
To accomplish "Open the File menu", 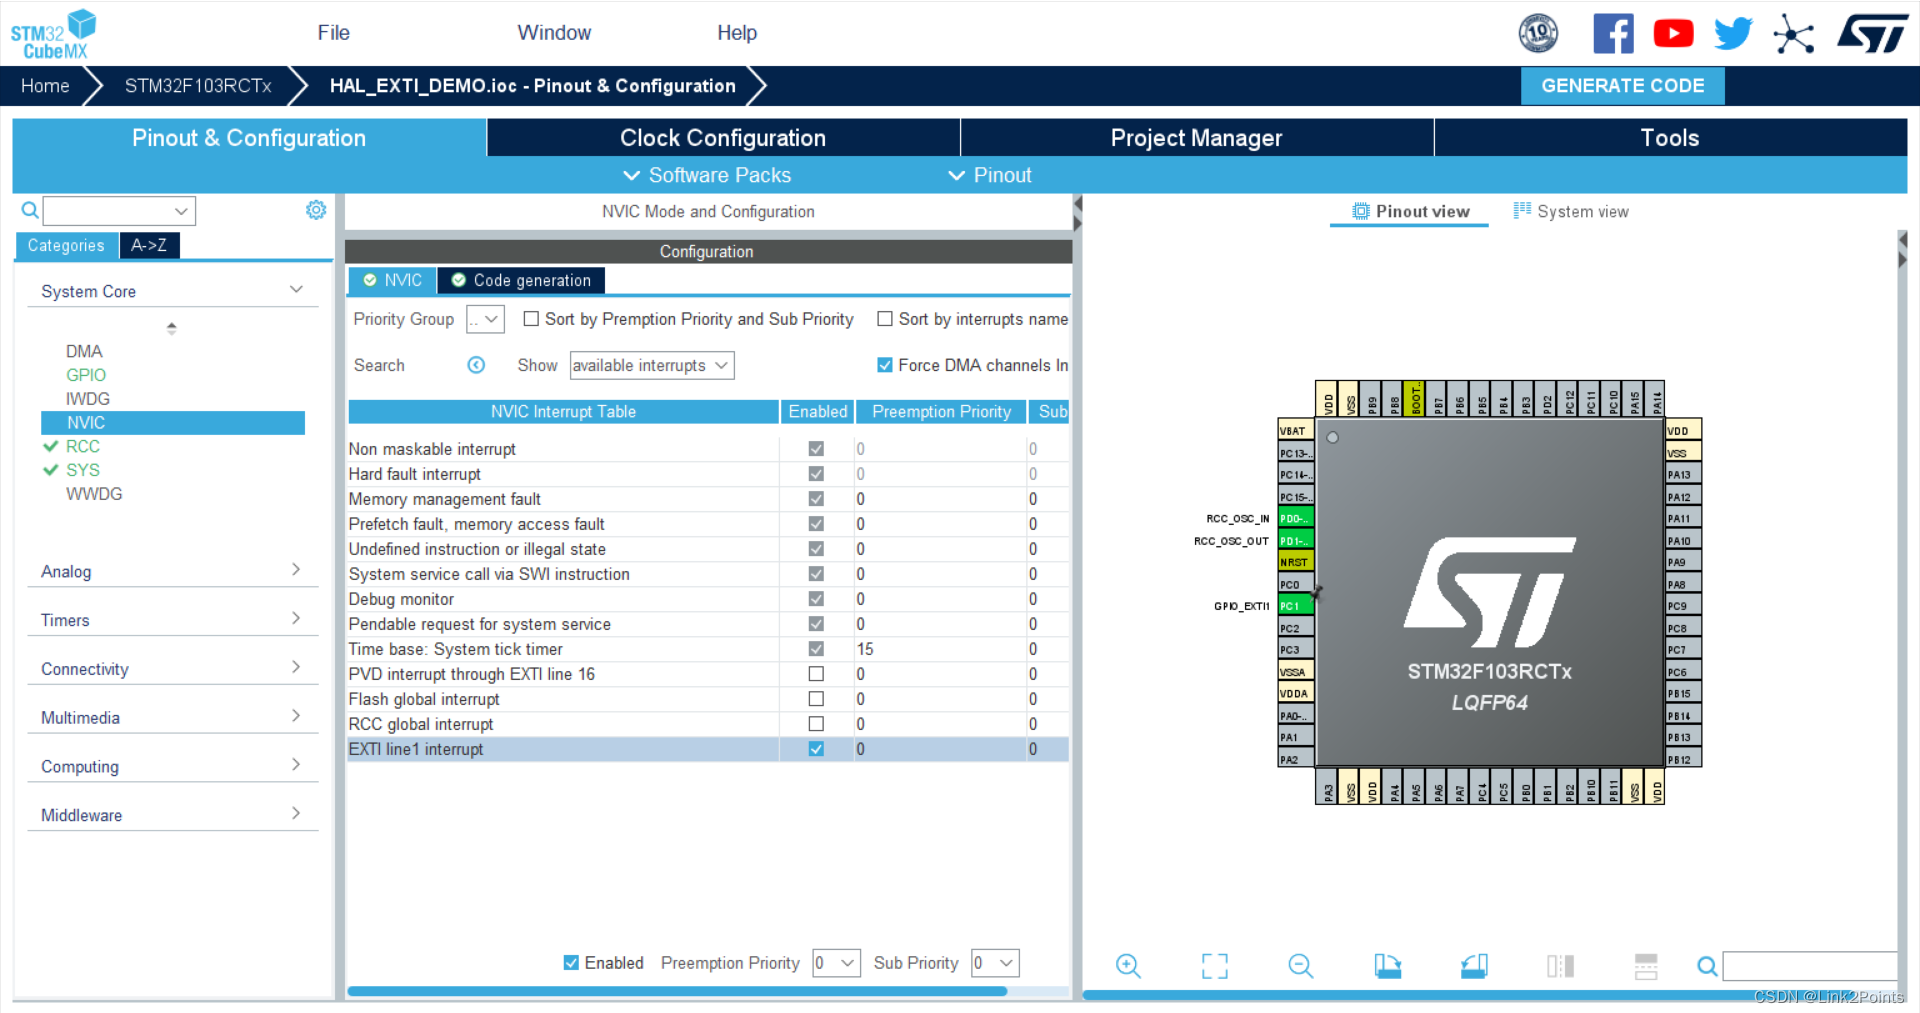I will [333, 33].
